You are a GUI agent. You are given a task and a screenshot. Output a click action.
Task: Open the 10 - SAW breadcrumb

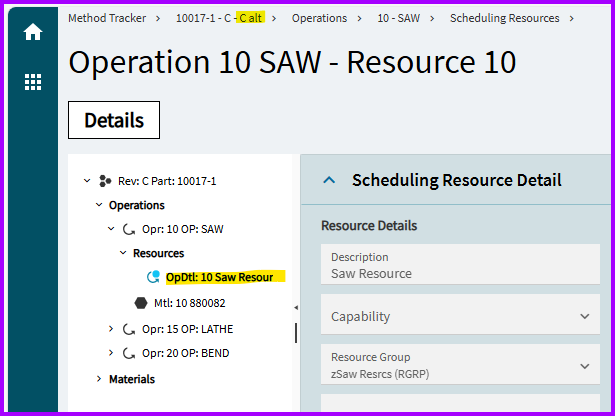(x=398, y=18)
